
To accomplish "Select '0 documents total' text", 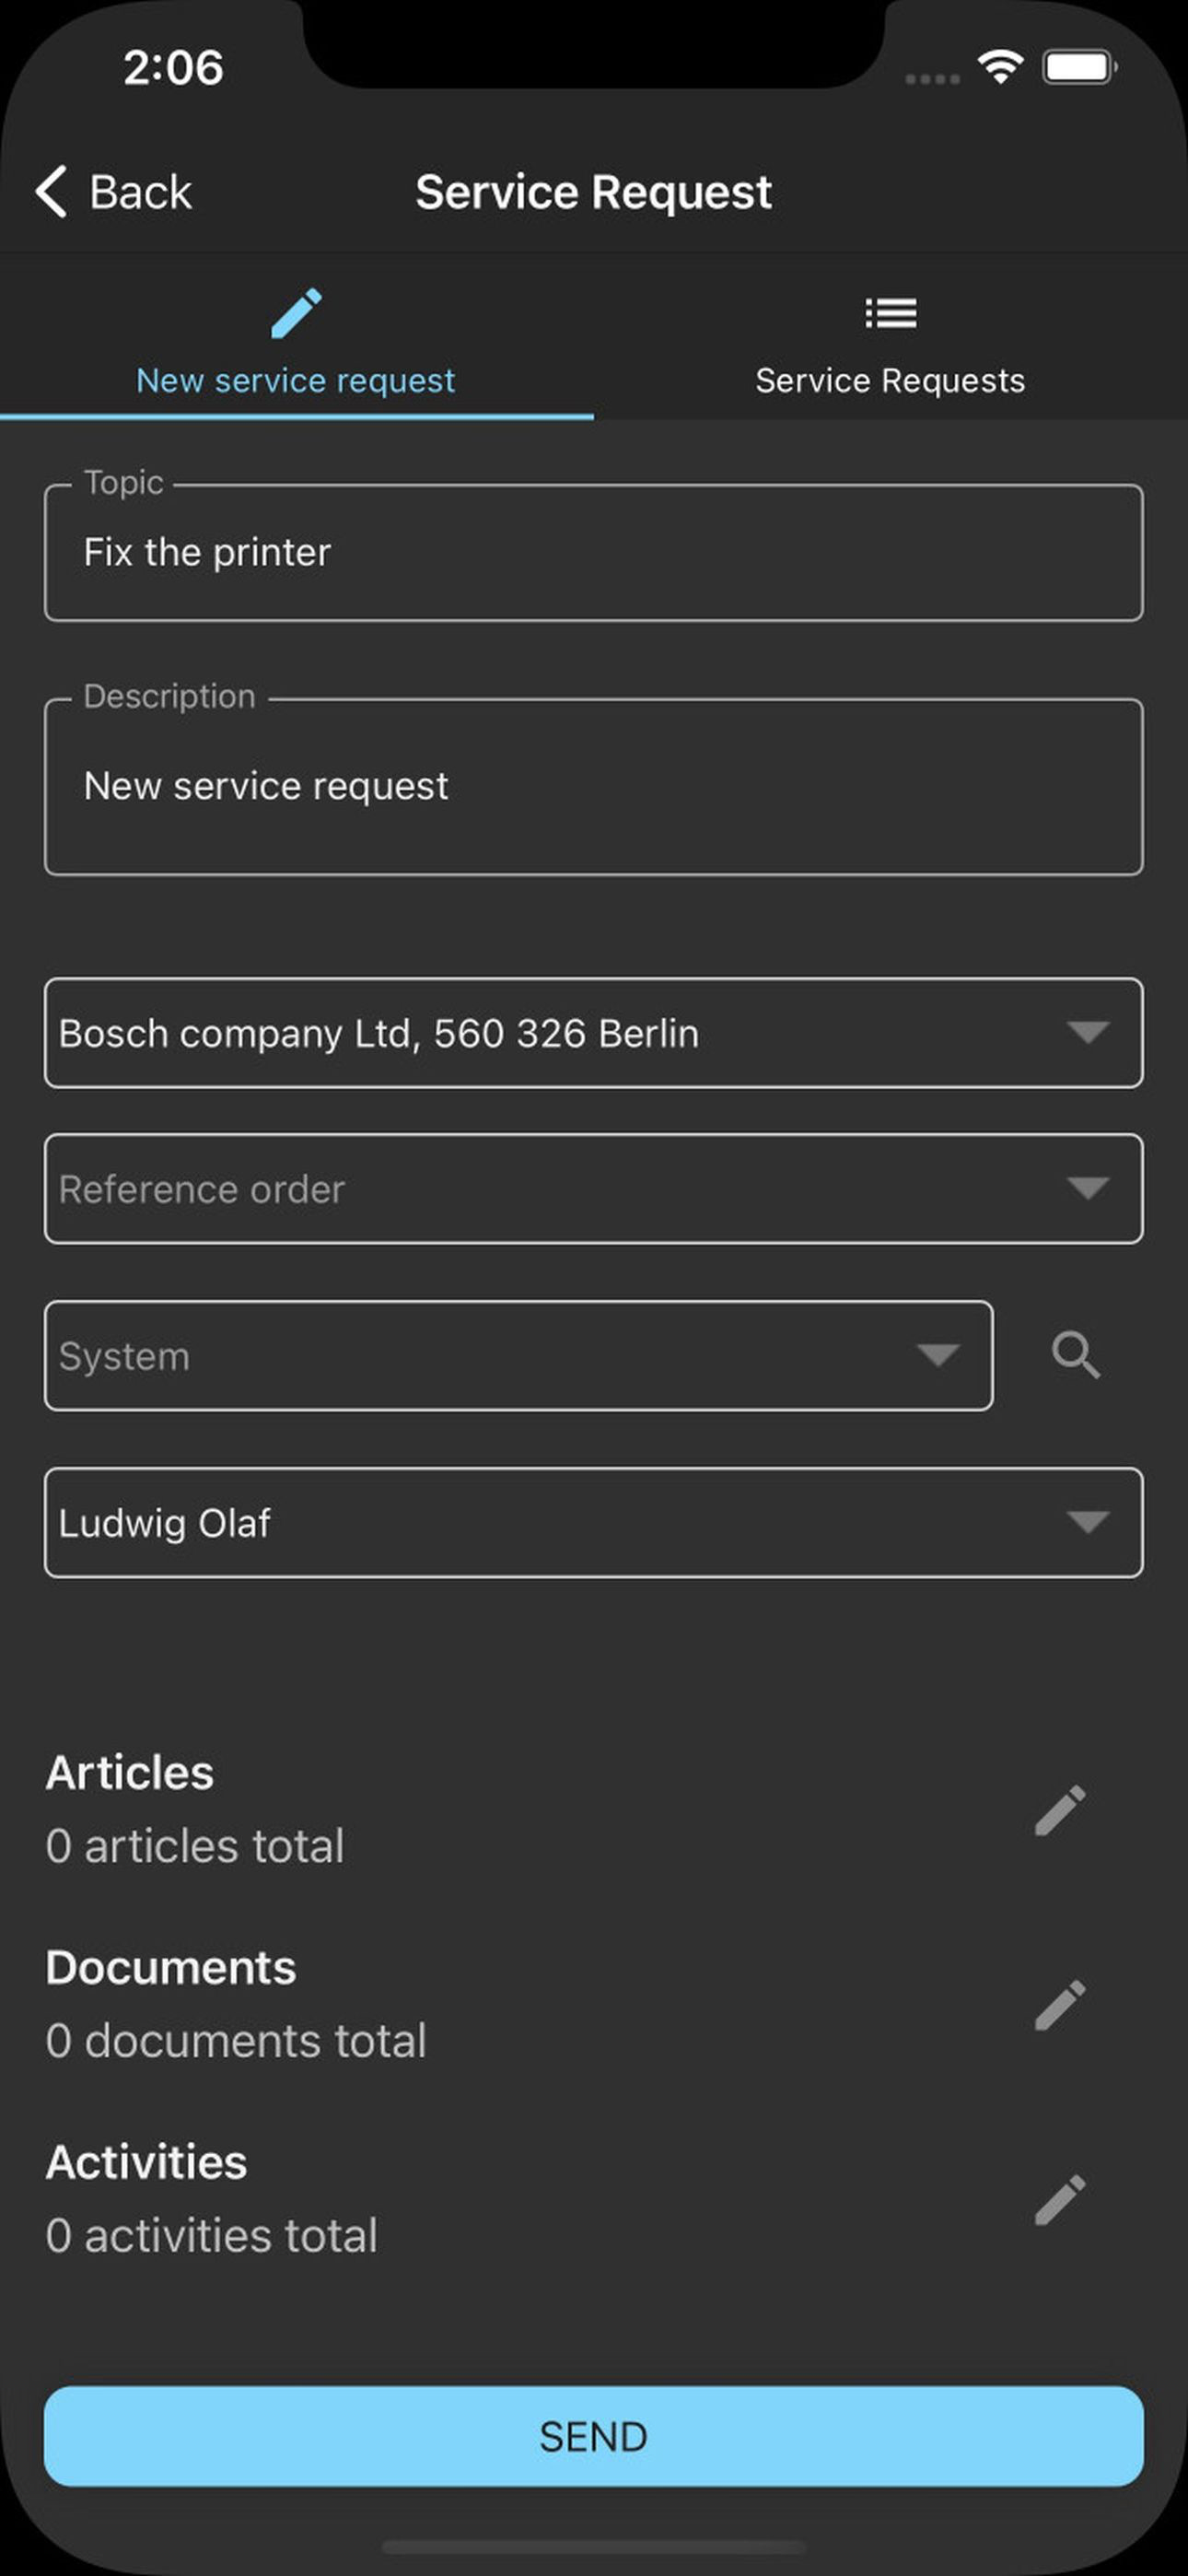I will pos(236,2041).
